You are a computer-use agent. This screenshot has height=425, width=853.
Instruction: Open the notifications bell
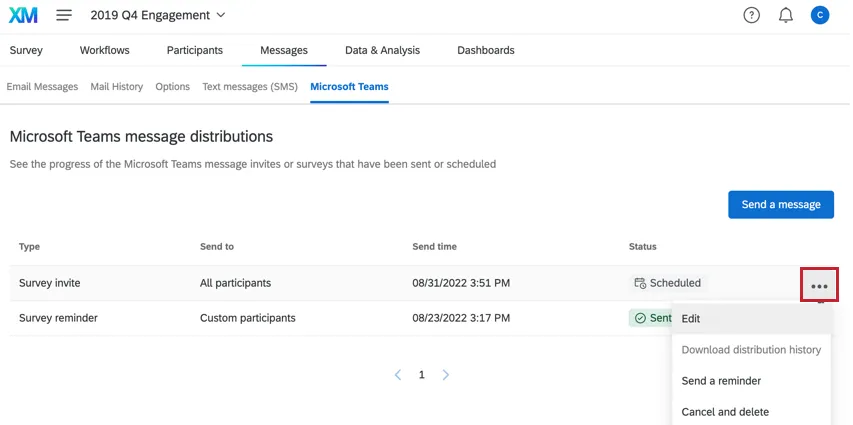tap(786, 15)
